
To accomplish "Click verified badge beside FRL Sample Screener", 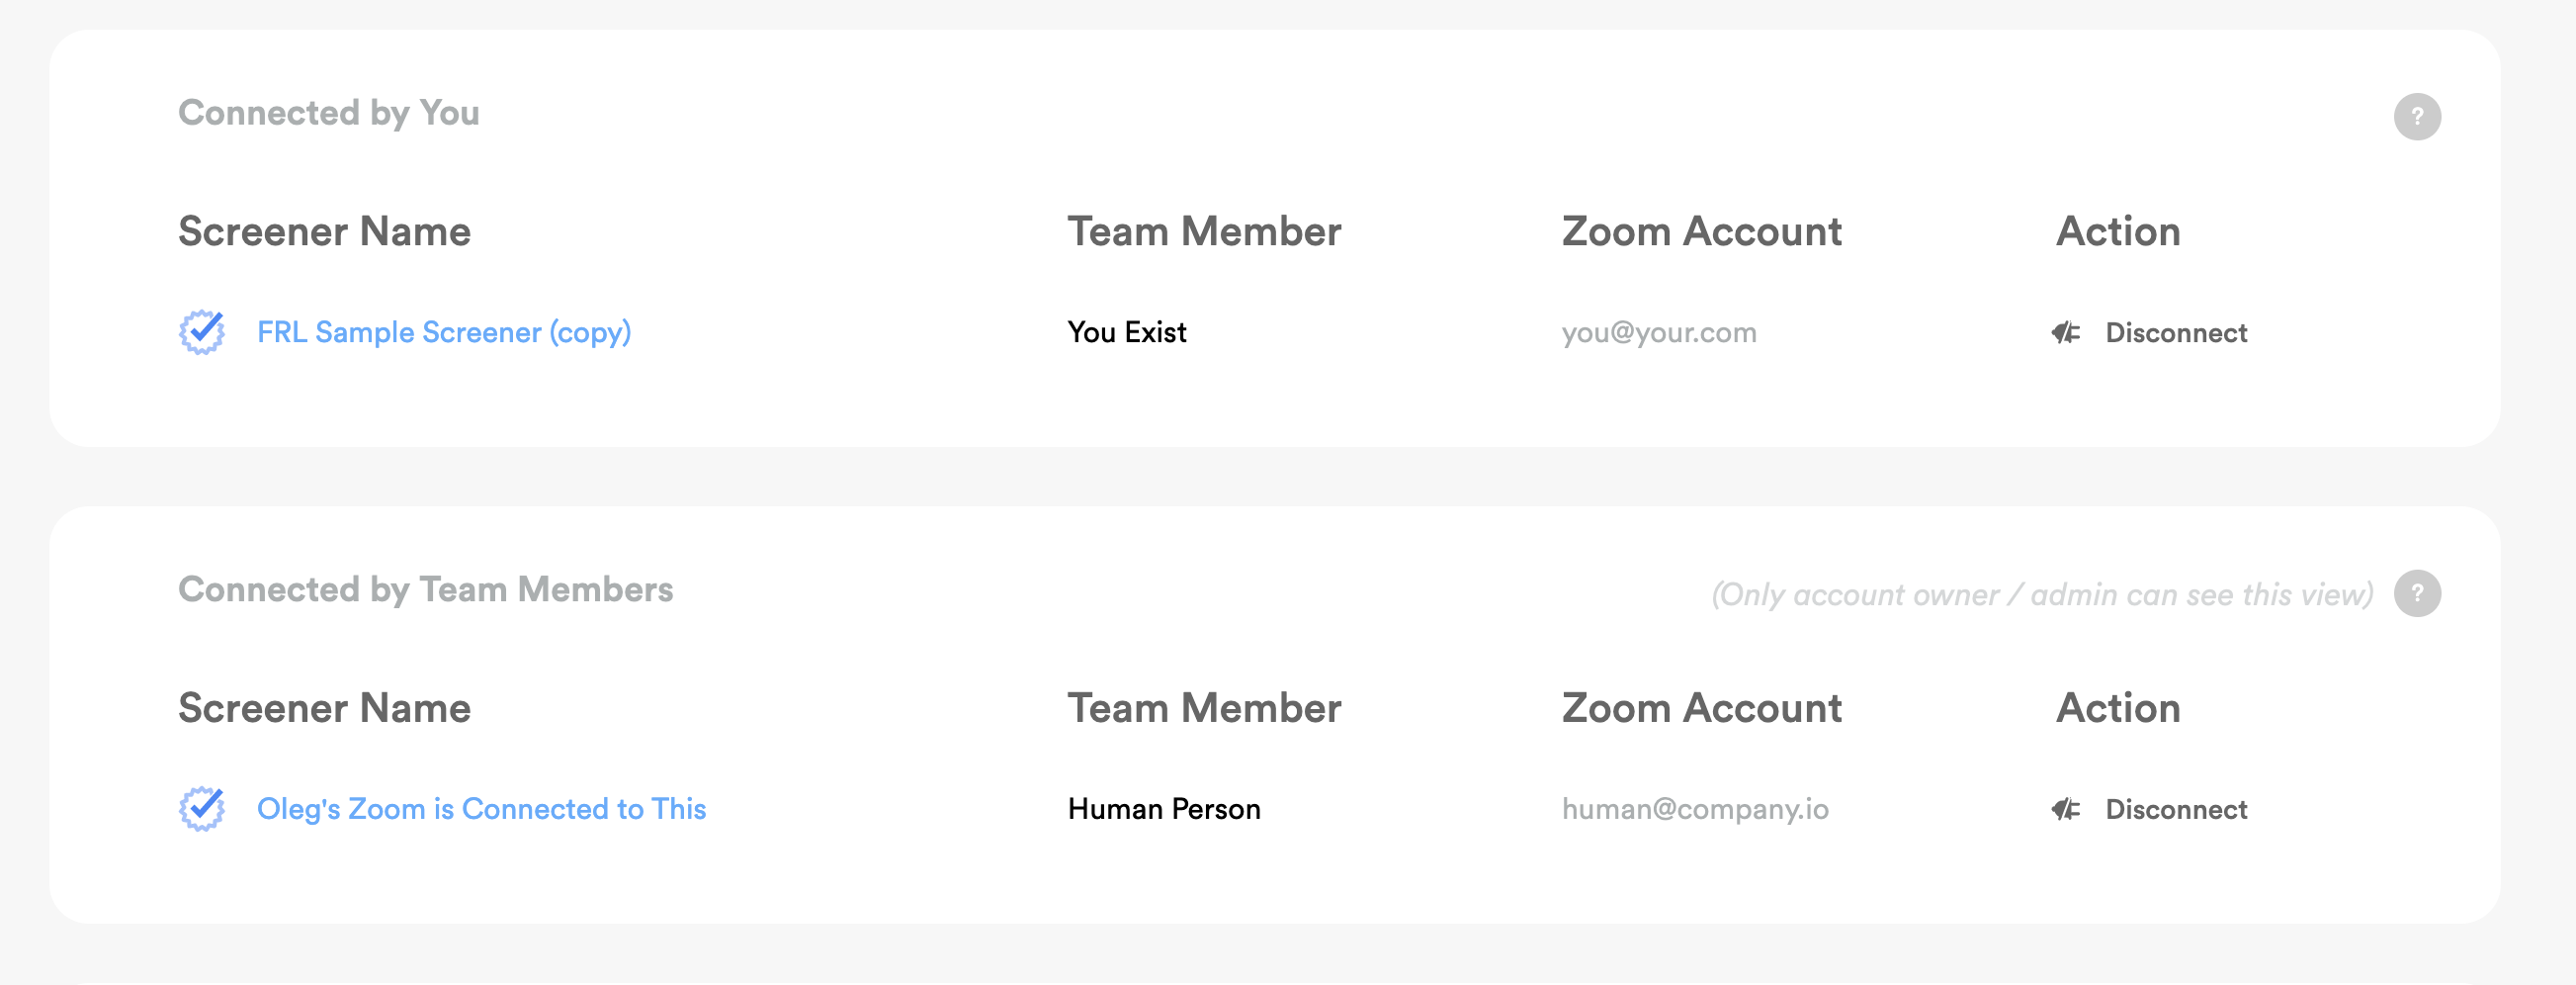I will coord(202,332).
